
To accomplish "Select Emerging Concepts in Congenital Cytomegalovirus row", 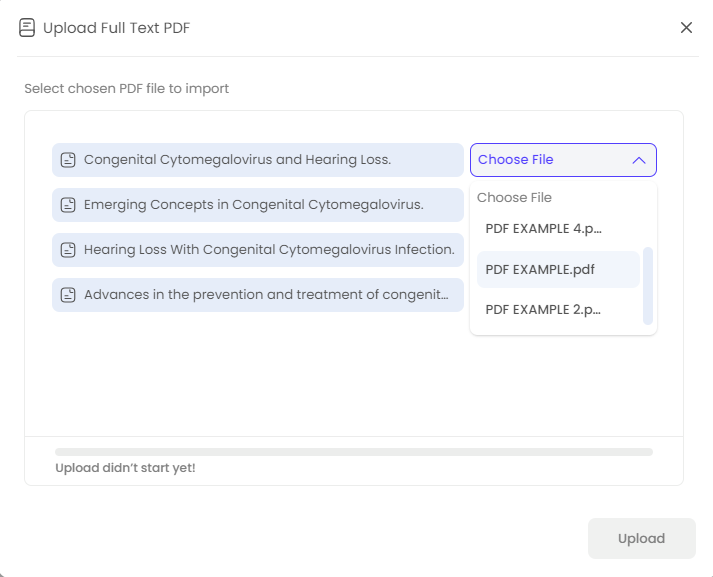I will click(x=253, y=205).
